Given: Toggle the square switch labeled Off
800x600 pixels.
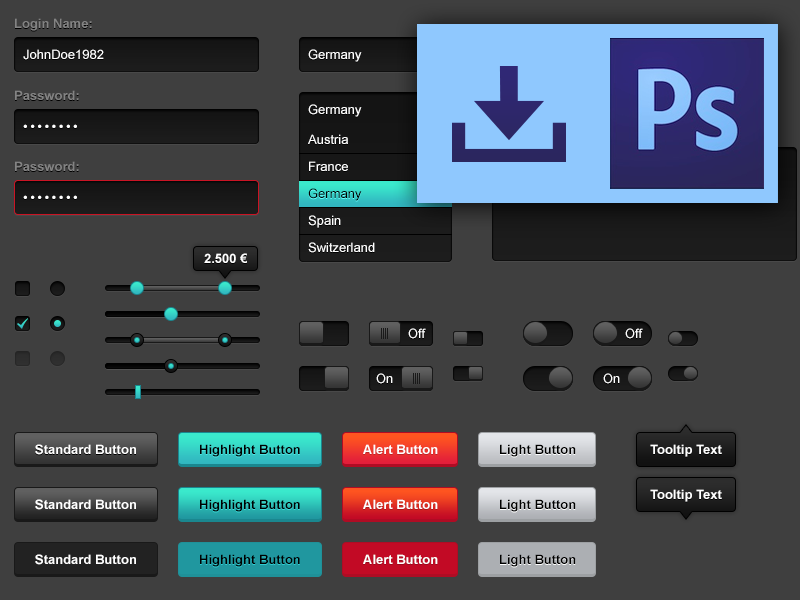Looking at the screenshot, I should click(401, 334).
